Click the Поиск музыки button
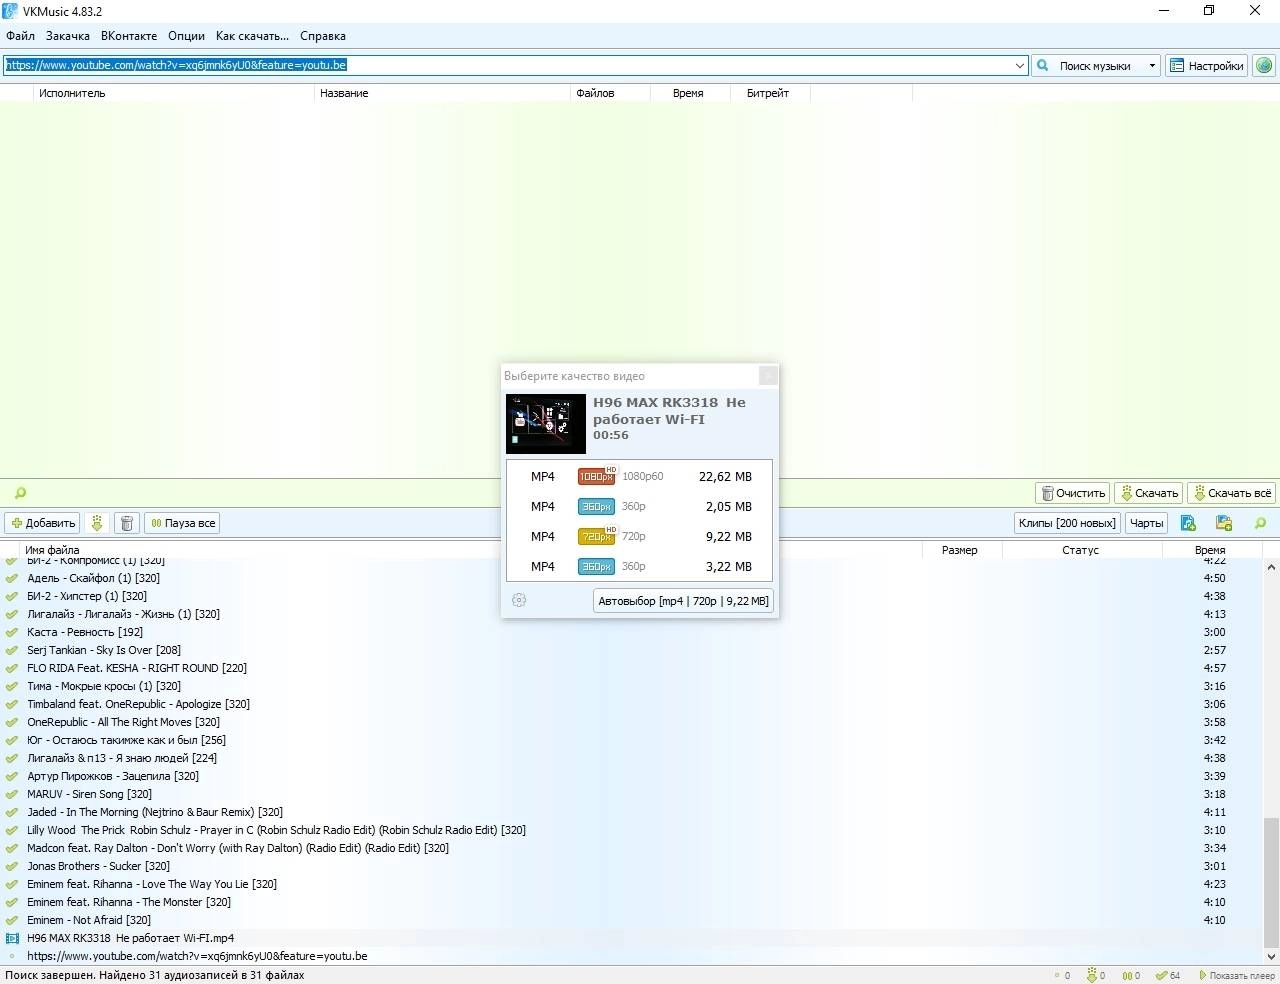1280x984 pixels. [x=1088, y=65]
